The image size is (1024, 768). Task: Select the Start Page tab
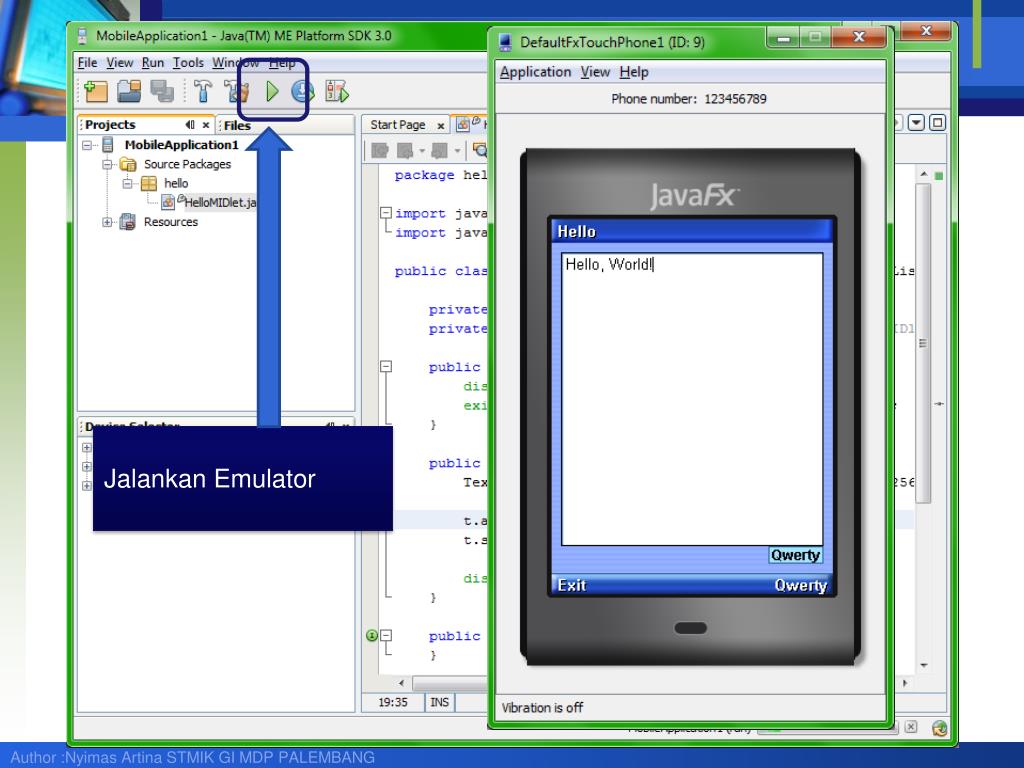coord(397,125)
